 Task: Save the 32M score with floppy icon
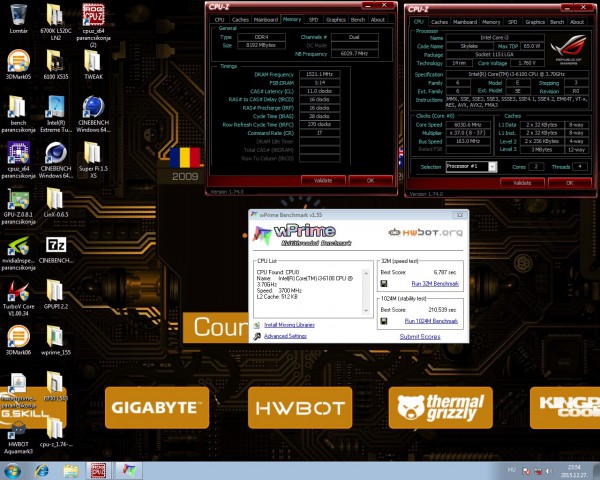click(384, 284)
